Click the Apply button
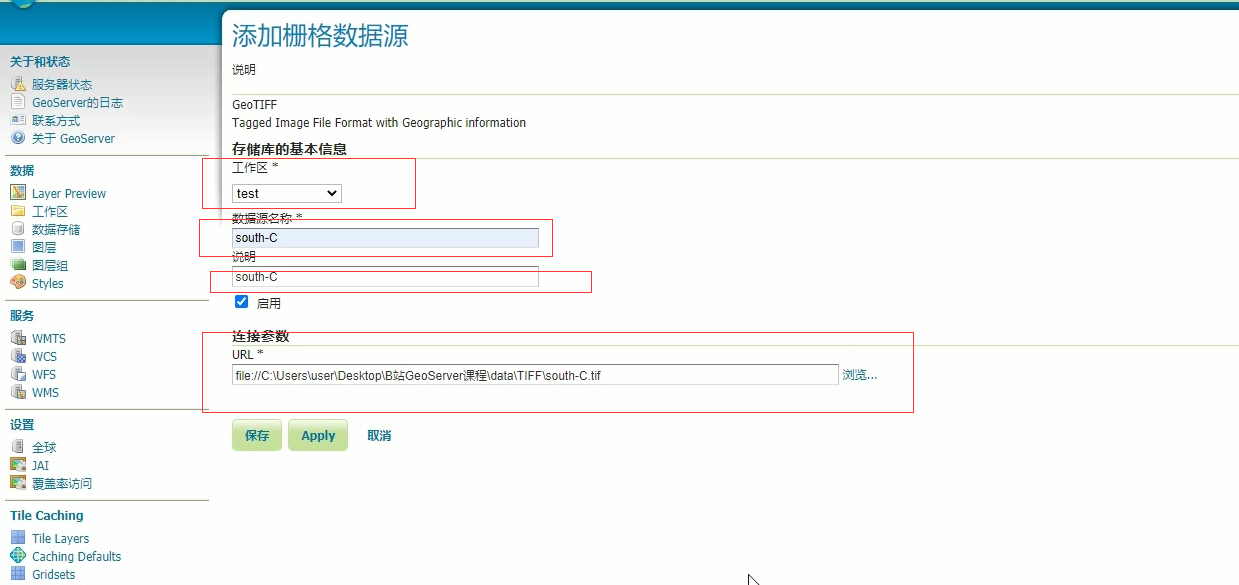Image resolution: width=1239 pixels, height=585 pixels. (x=318, y=435)
